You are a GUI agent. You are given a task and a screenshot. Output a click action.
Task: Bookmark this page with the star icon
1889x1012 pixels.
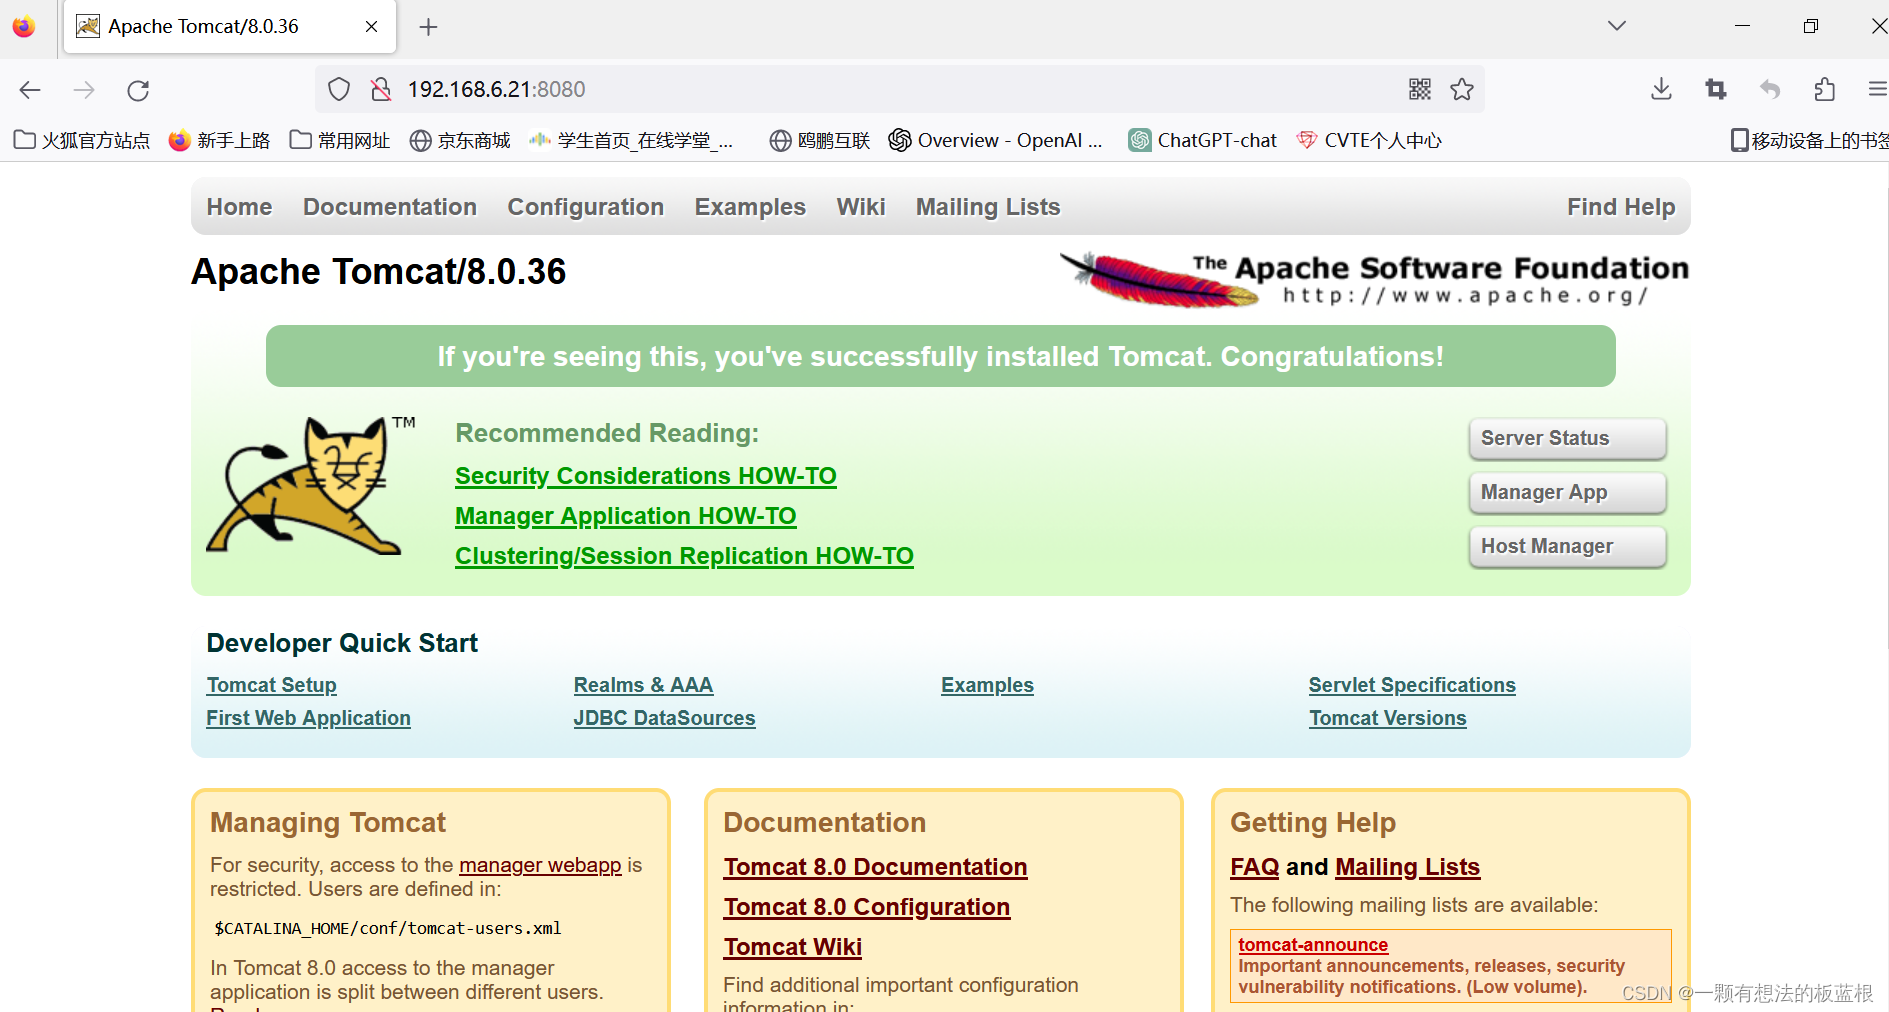click(x=1462, y=89)
